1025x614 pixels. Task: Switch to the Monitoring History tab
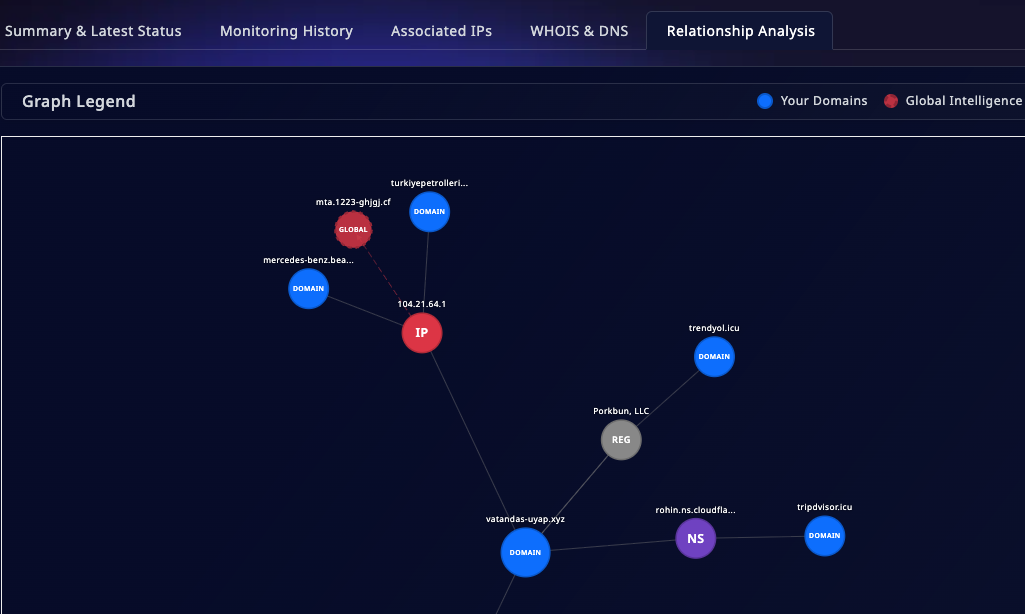(286, 31)
